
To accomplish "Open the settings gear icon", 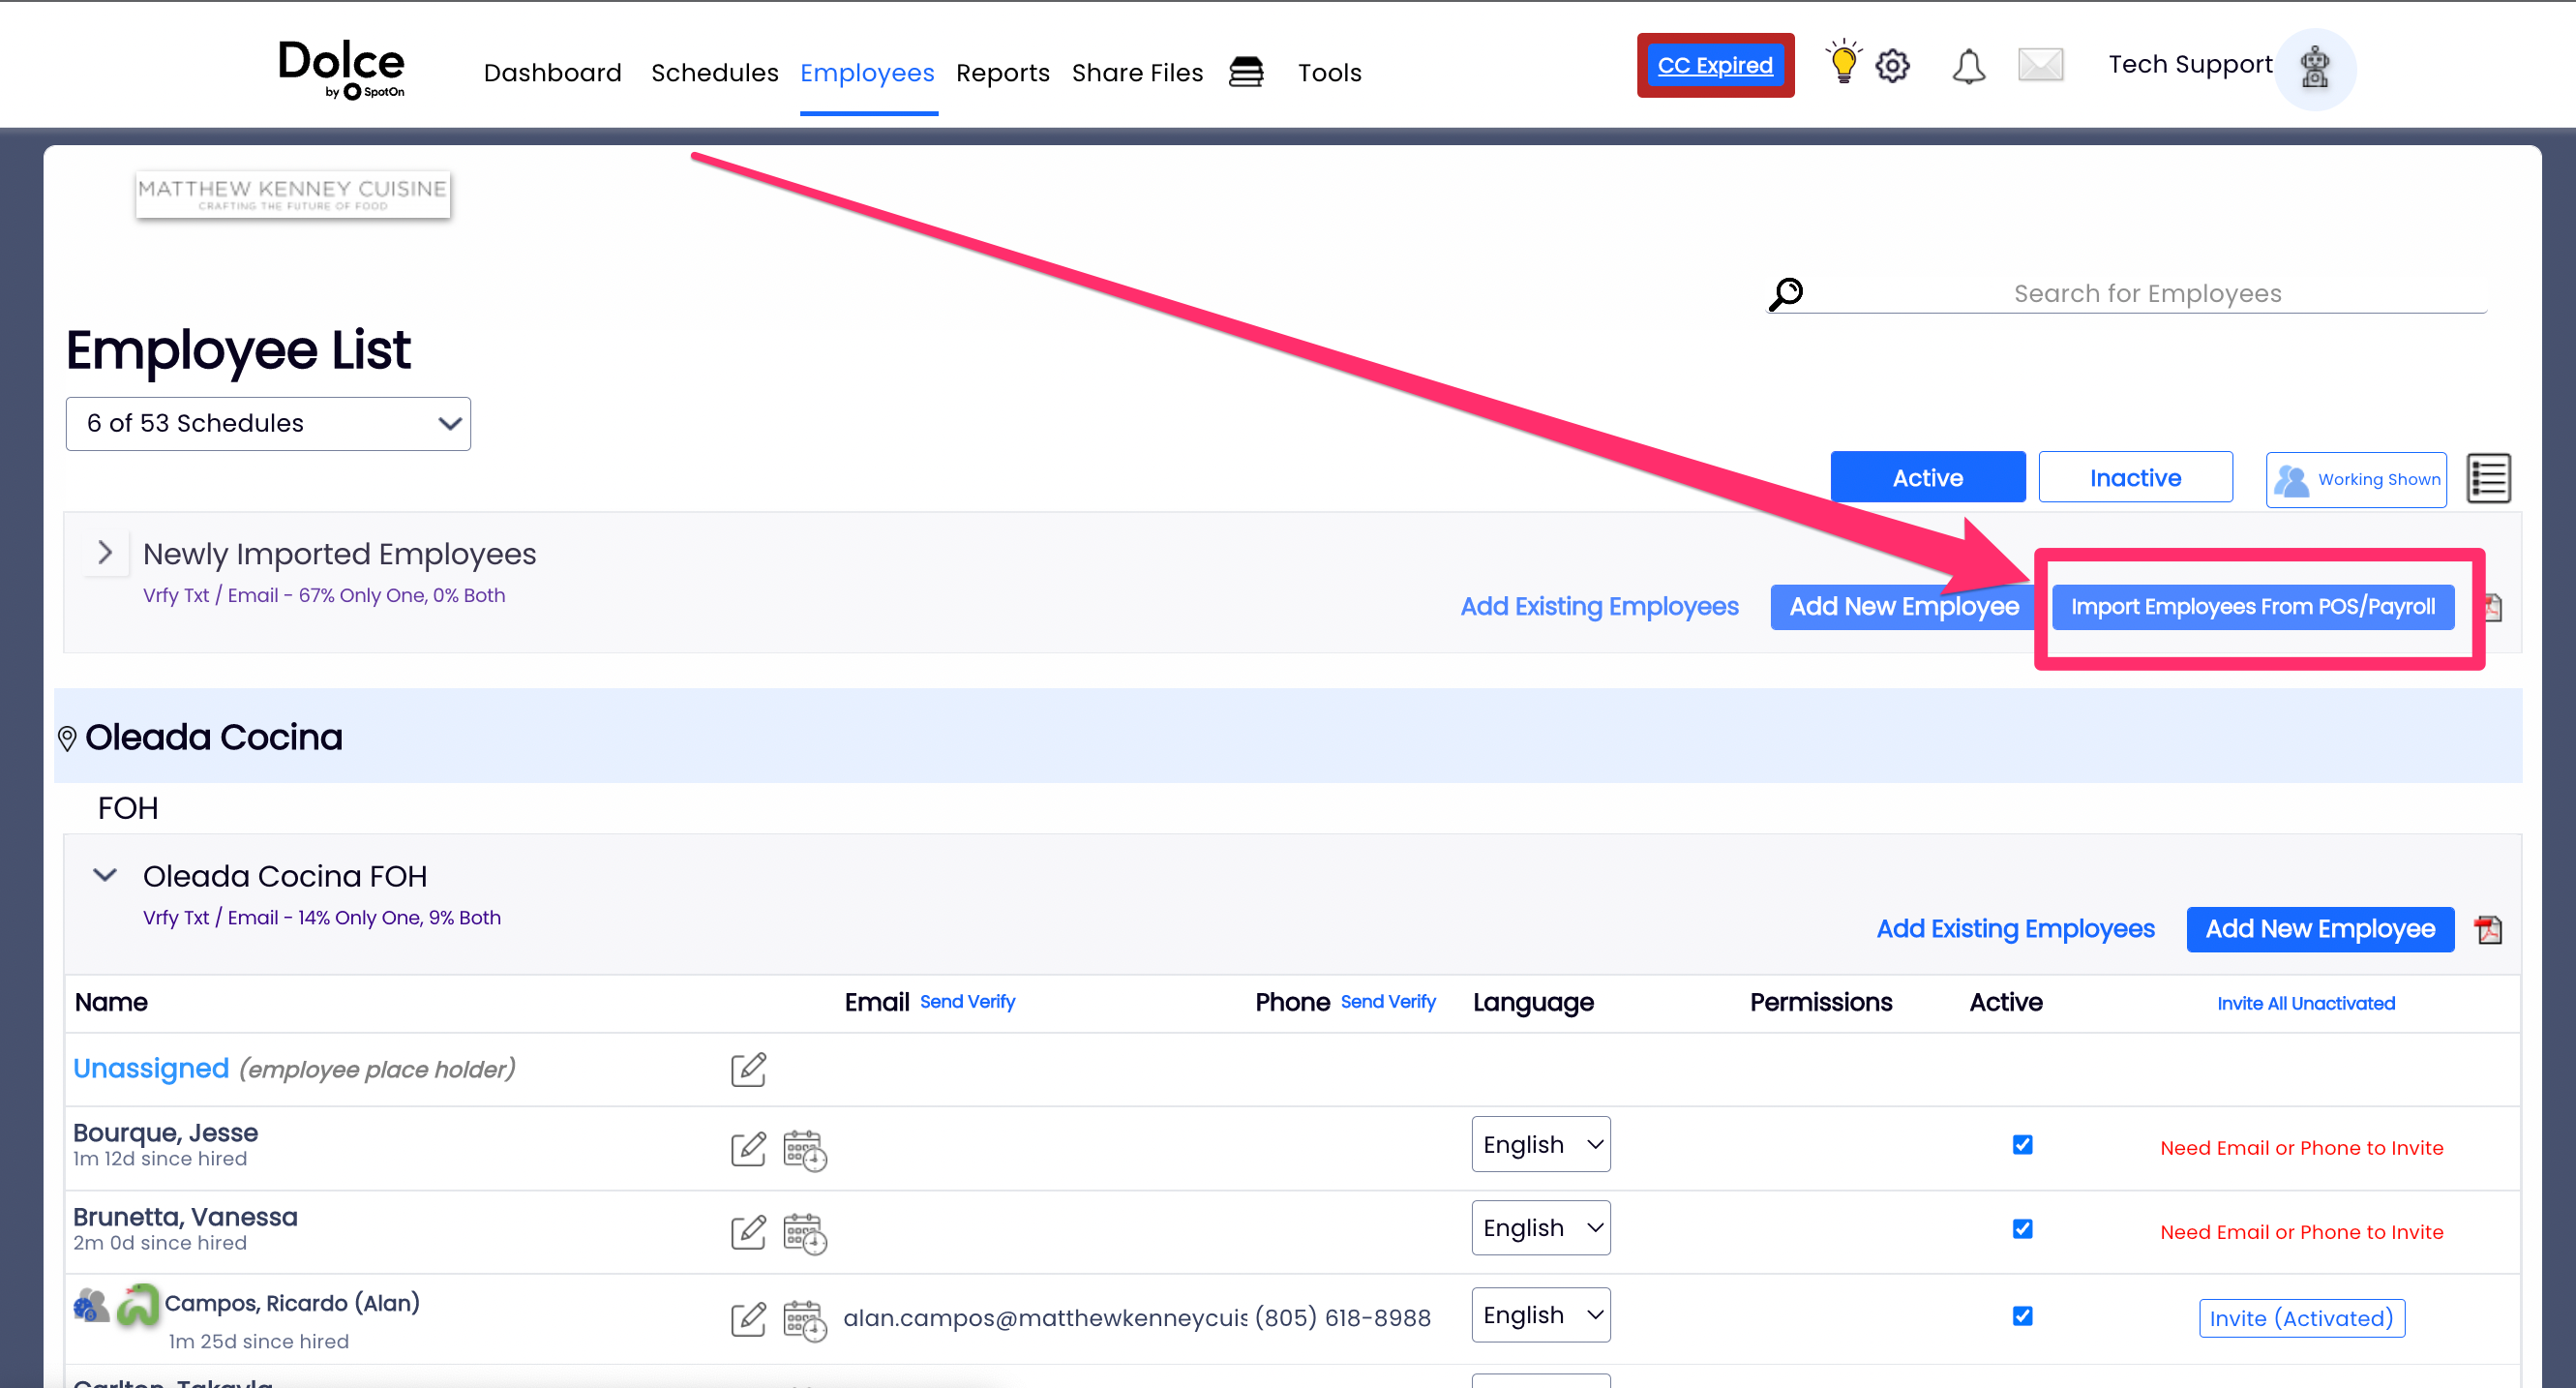I will point(1892,66).
